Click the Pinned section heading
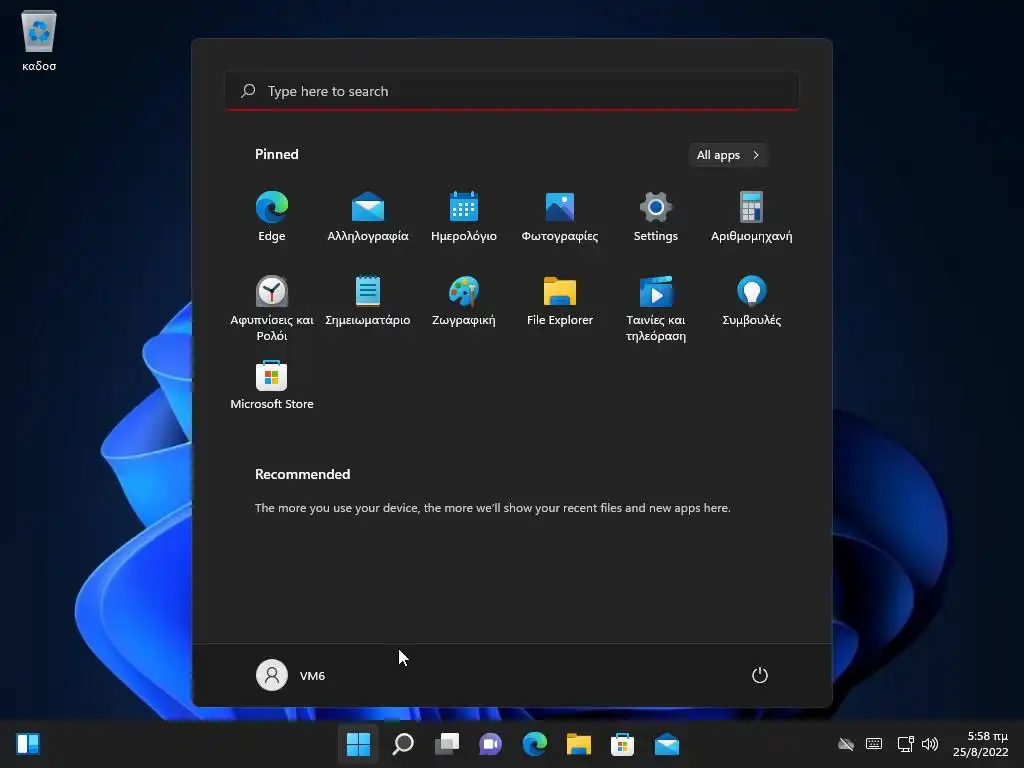This screenshot has width=1024, height=768. [x=277, y=154]
